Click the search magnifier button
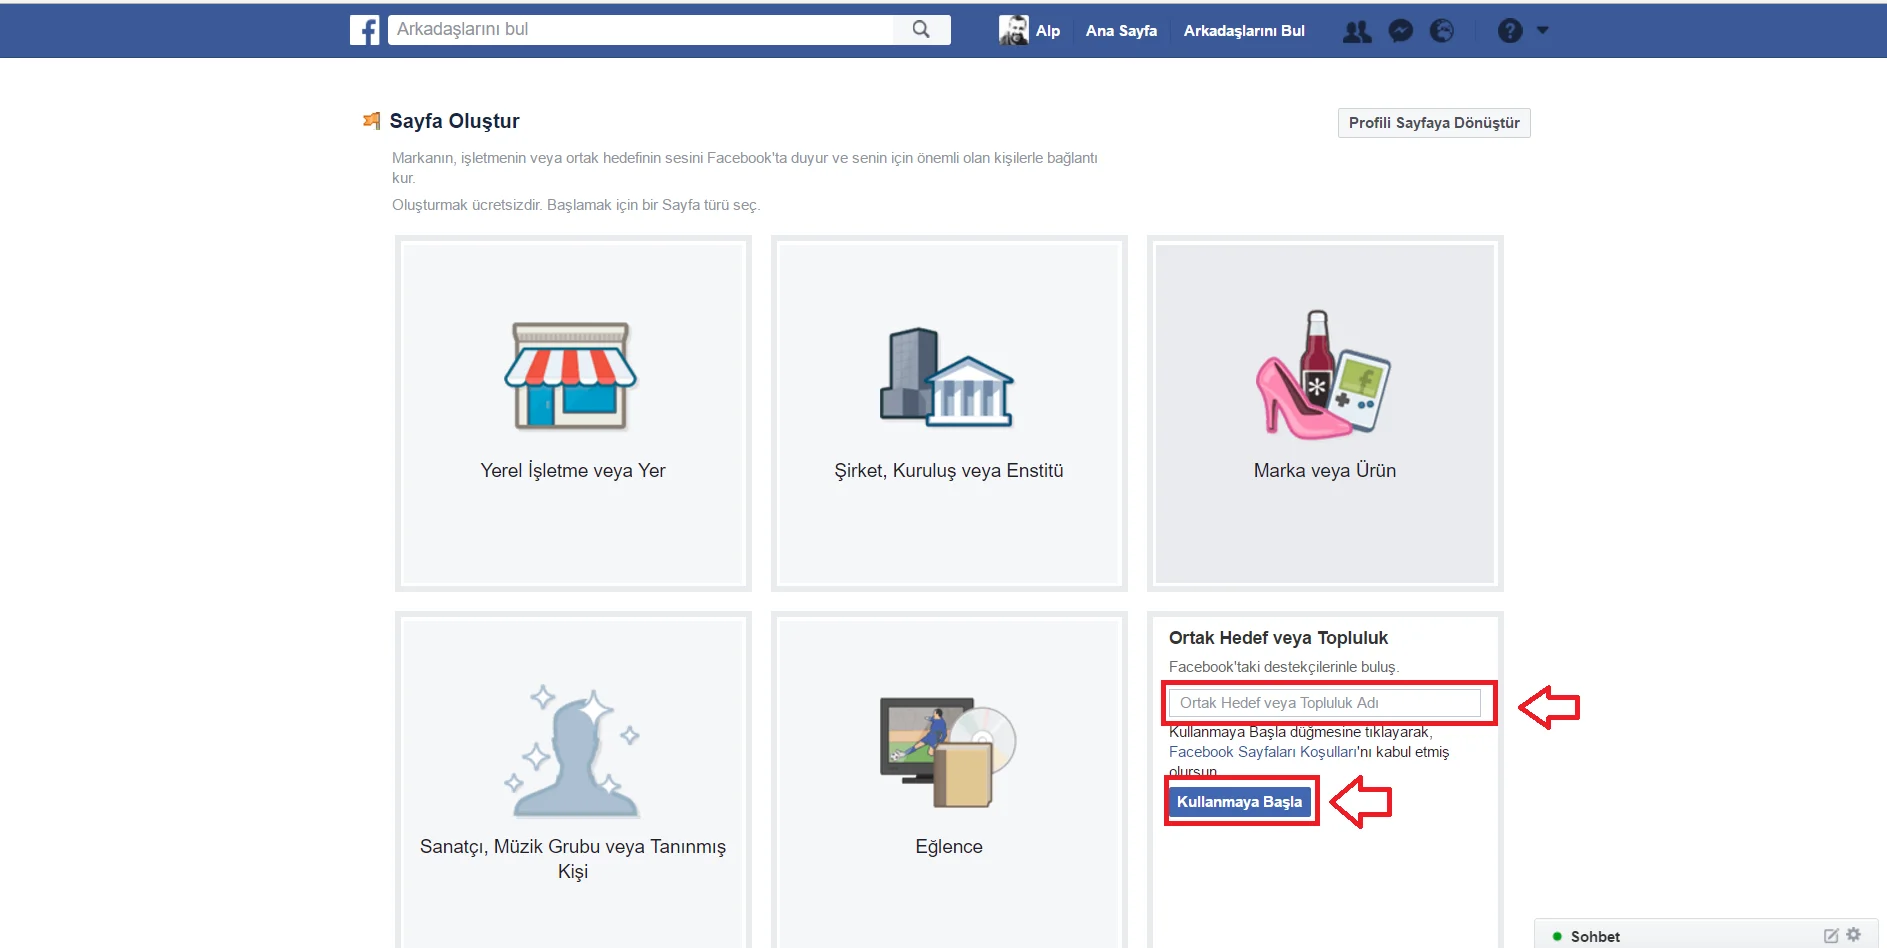1887x948 pixels. (921, 30)
